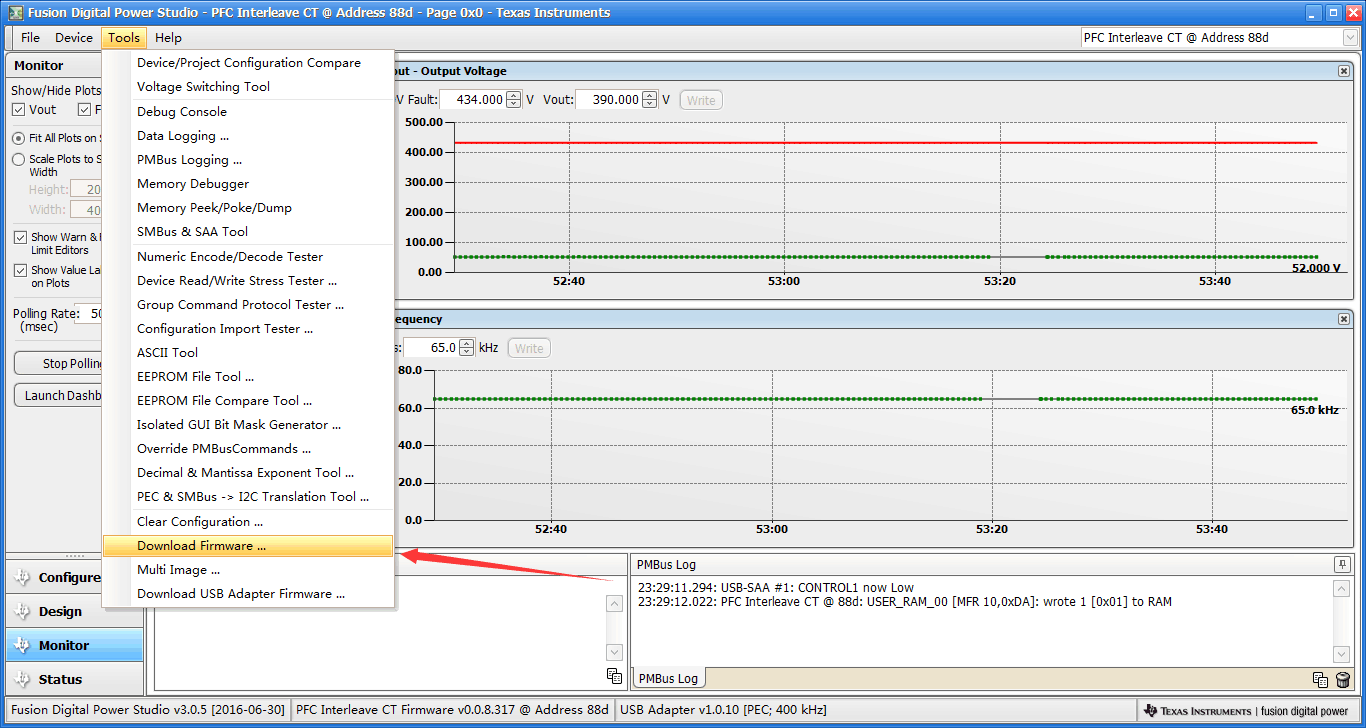The width and height of the screenshot is (1366, 728).
Task: Click scroll down arrow in PMBus Log
Action: pyautogui.click(x=1342, y=654)
